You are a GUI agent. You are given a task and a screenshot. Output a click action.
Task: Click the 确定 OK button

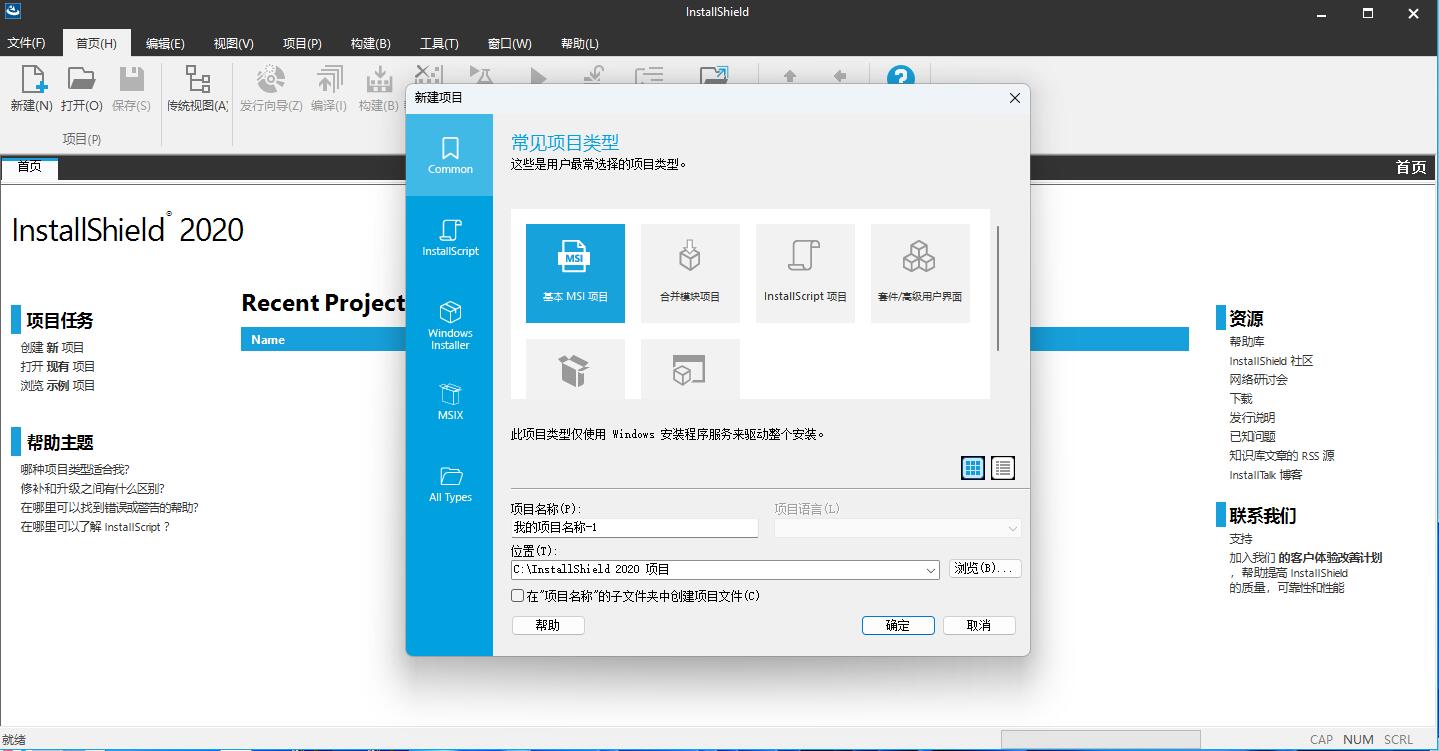pyautogui.click(x=898, y=625)
